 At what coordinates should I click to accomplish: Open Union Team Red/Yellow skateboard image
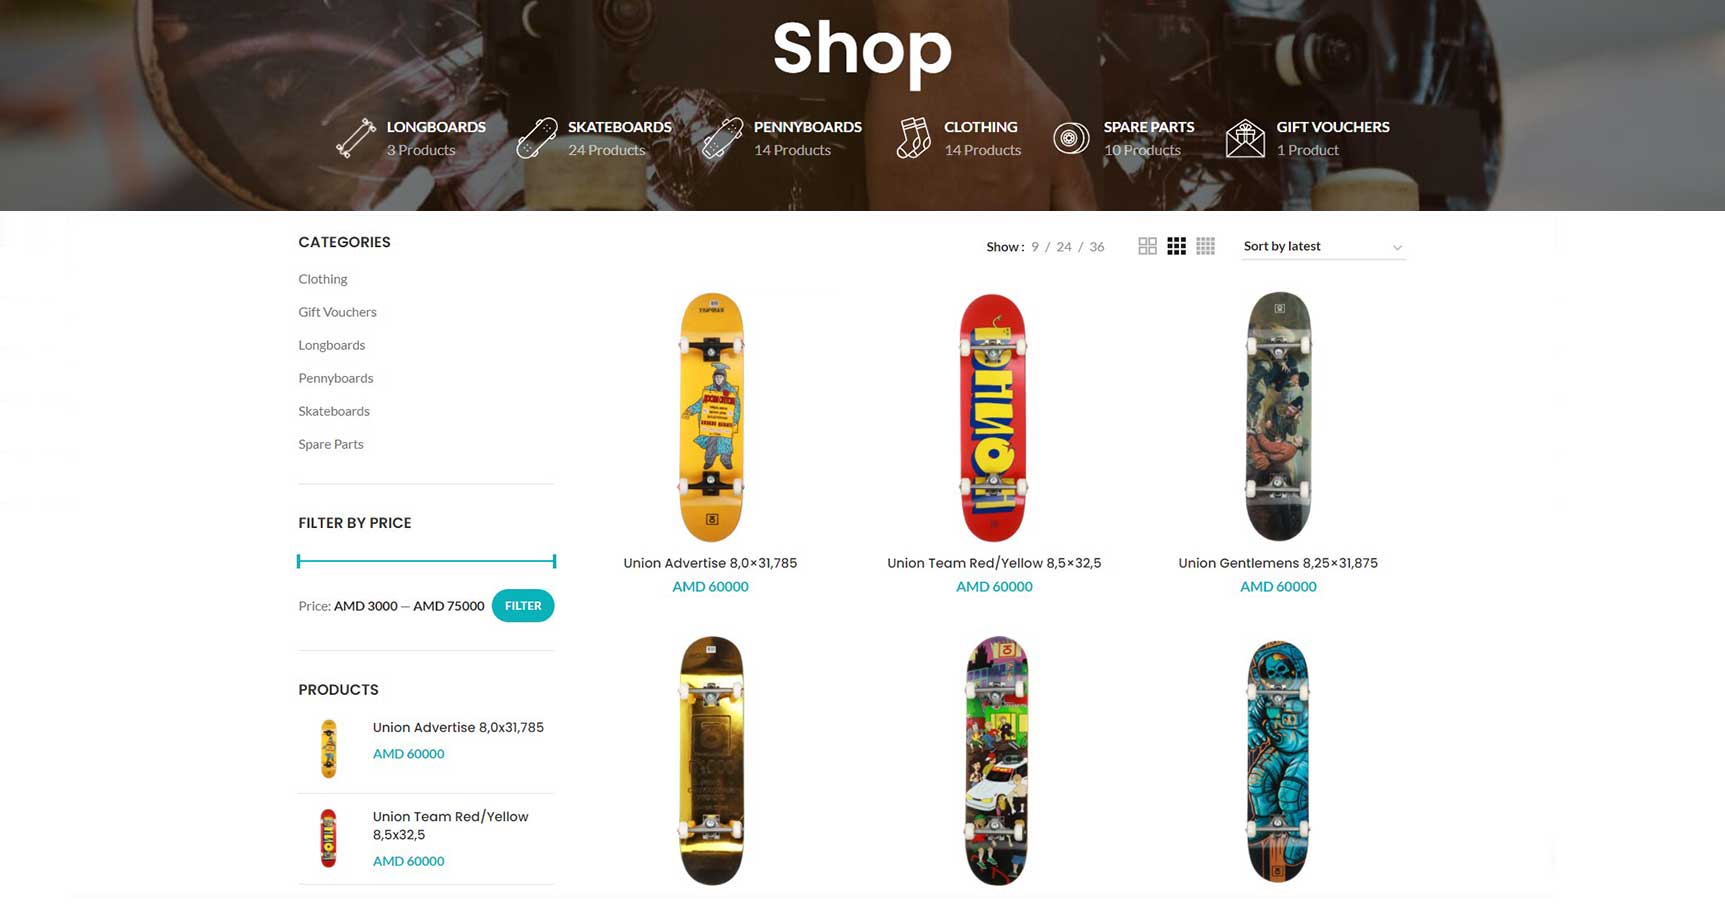[994, 417]
